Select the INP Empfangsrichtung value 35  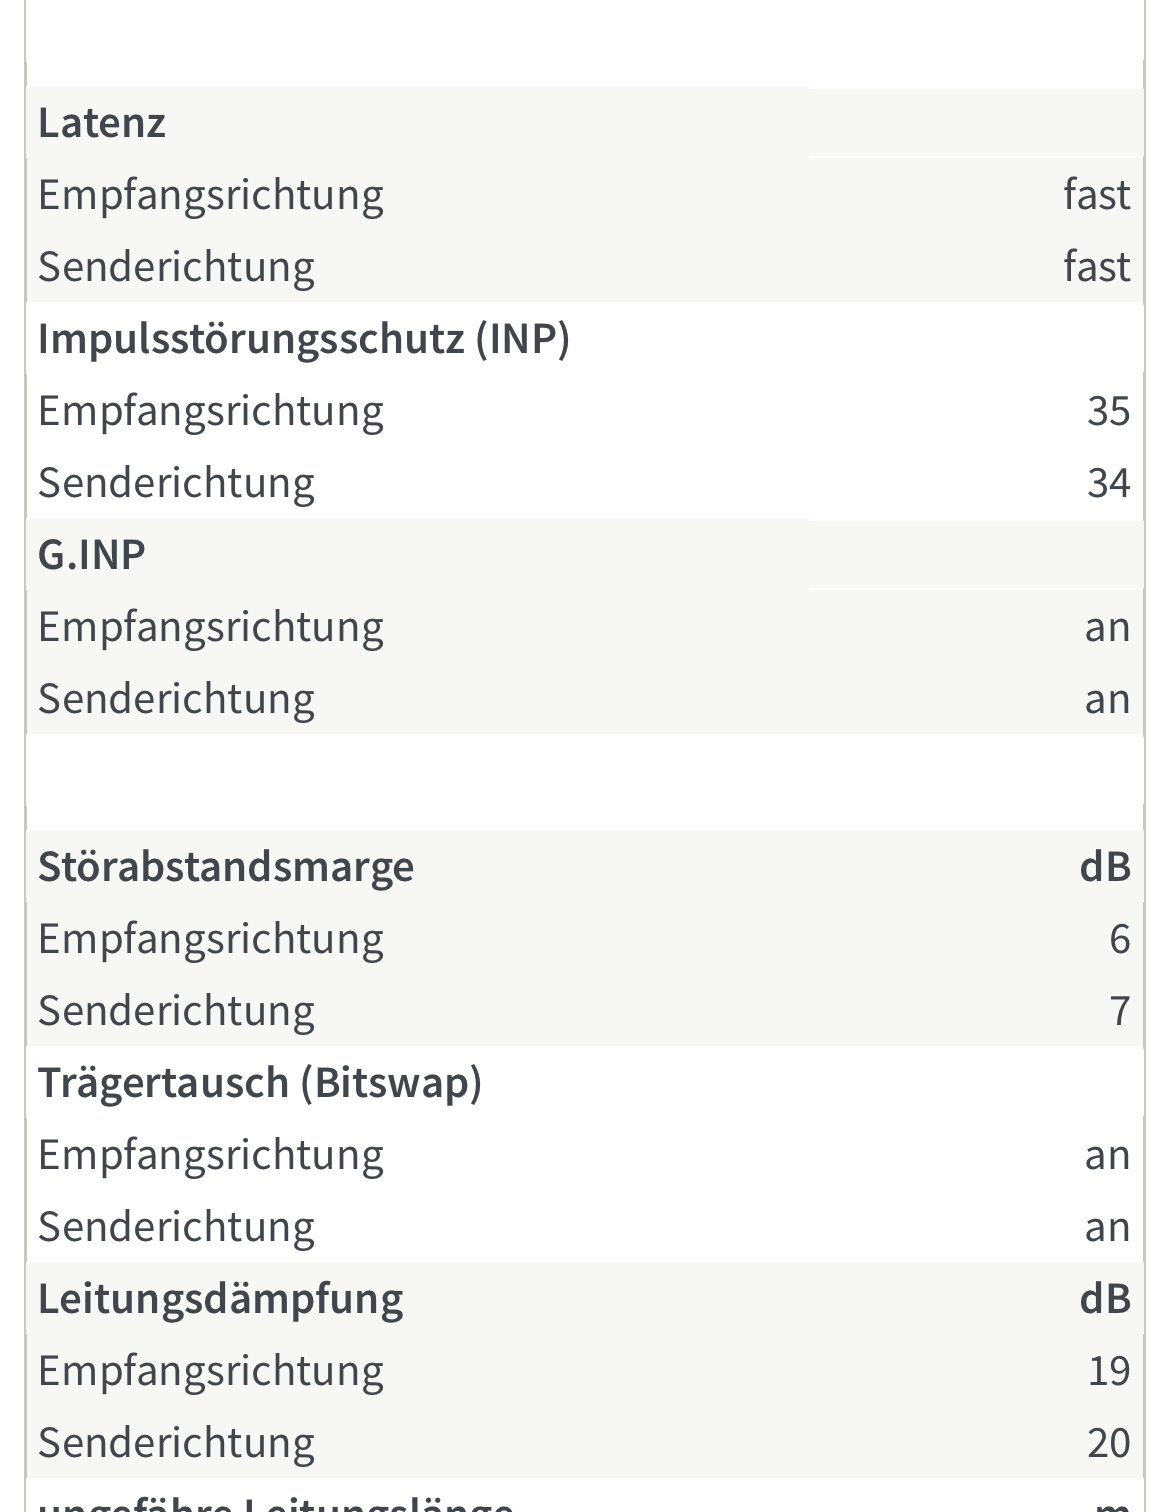tap(1109, 411)
